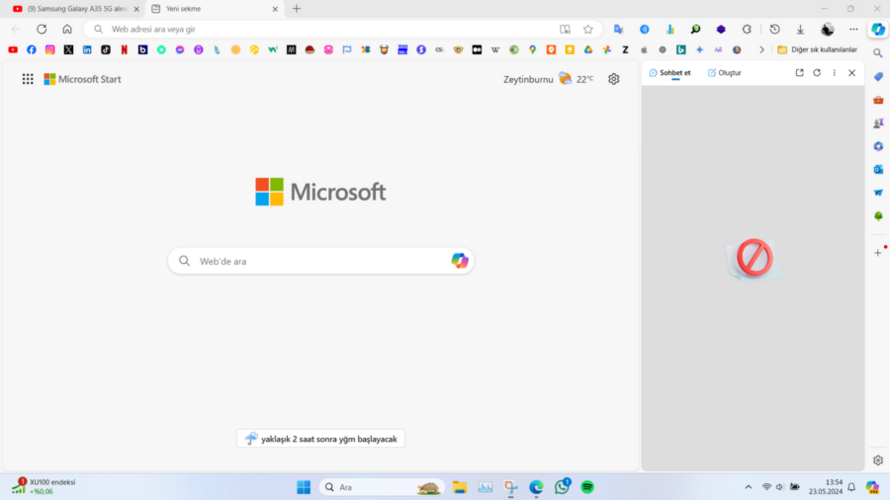This screenshot has height=500, width=890.
Task: Open the split screen icon in address bar
Action: click(x=565, y=30)
